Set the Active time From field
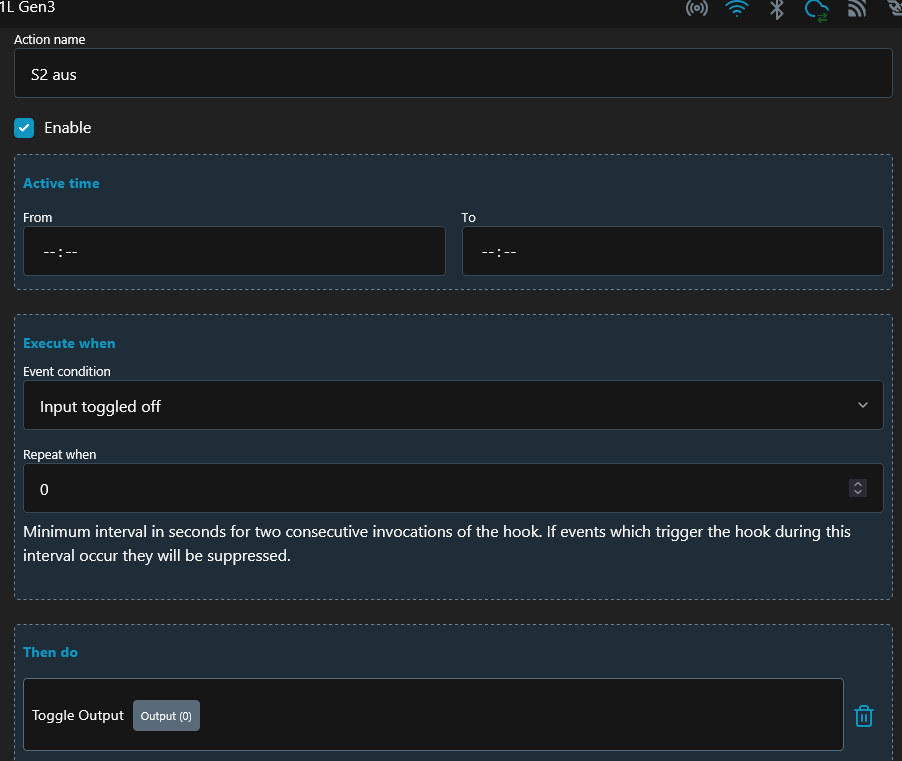Screen dimensions: 902x761 point(234,251)
